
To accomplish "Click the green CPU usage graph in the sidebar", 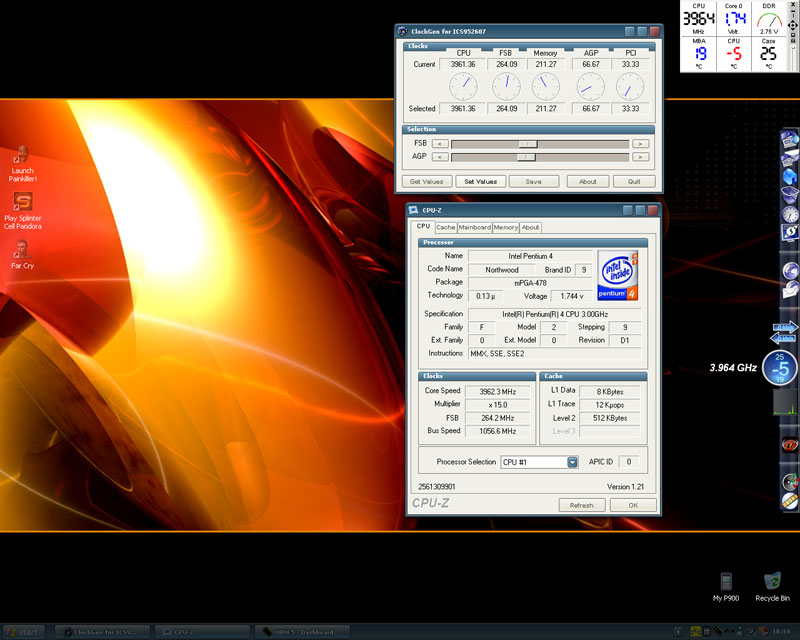I will [785, 402].
